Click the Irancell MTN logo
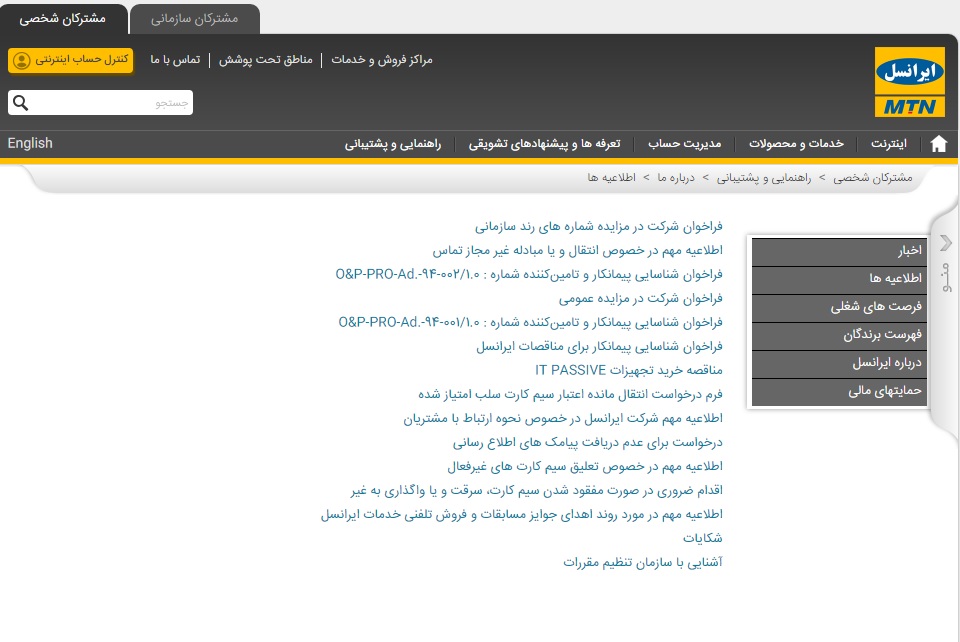The height and width of the screenshot is (642, 960). tap(909, 82)
